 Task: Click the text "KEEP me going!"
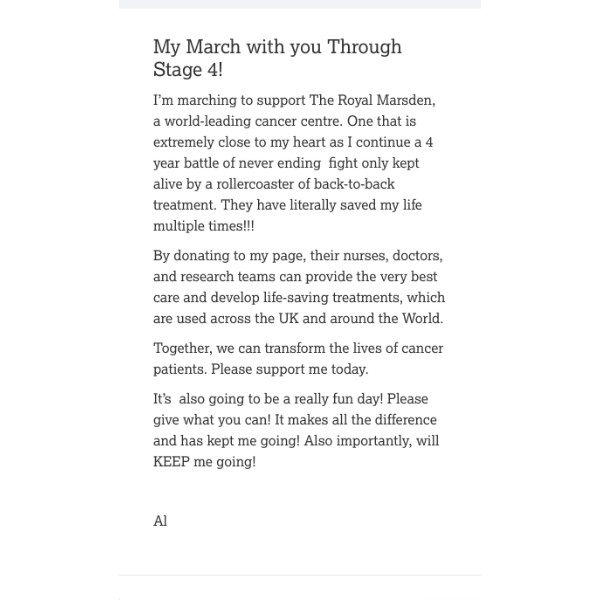tap(204, 462)
